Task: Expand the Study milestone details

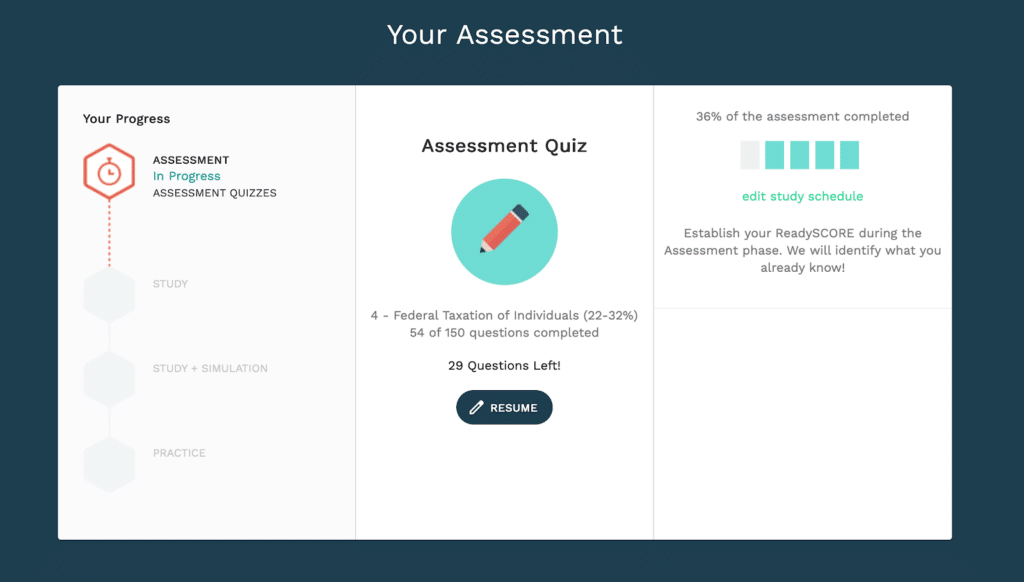Action: [x=170, y=283]
